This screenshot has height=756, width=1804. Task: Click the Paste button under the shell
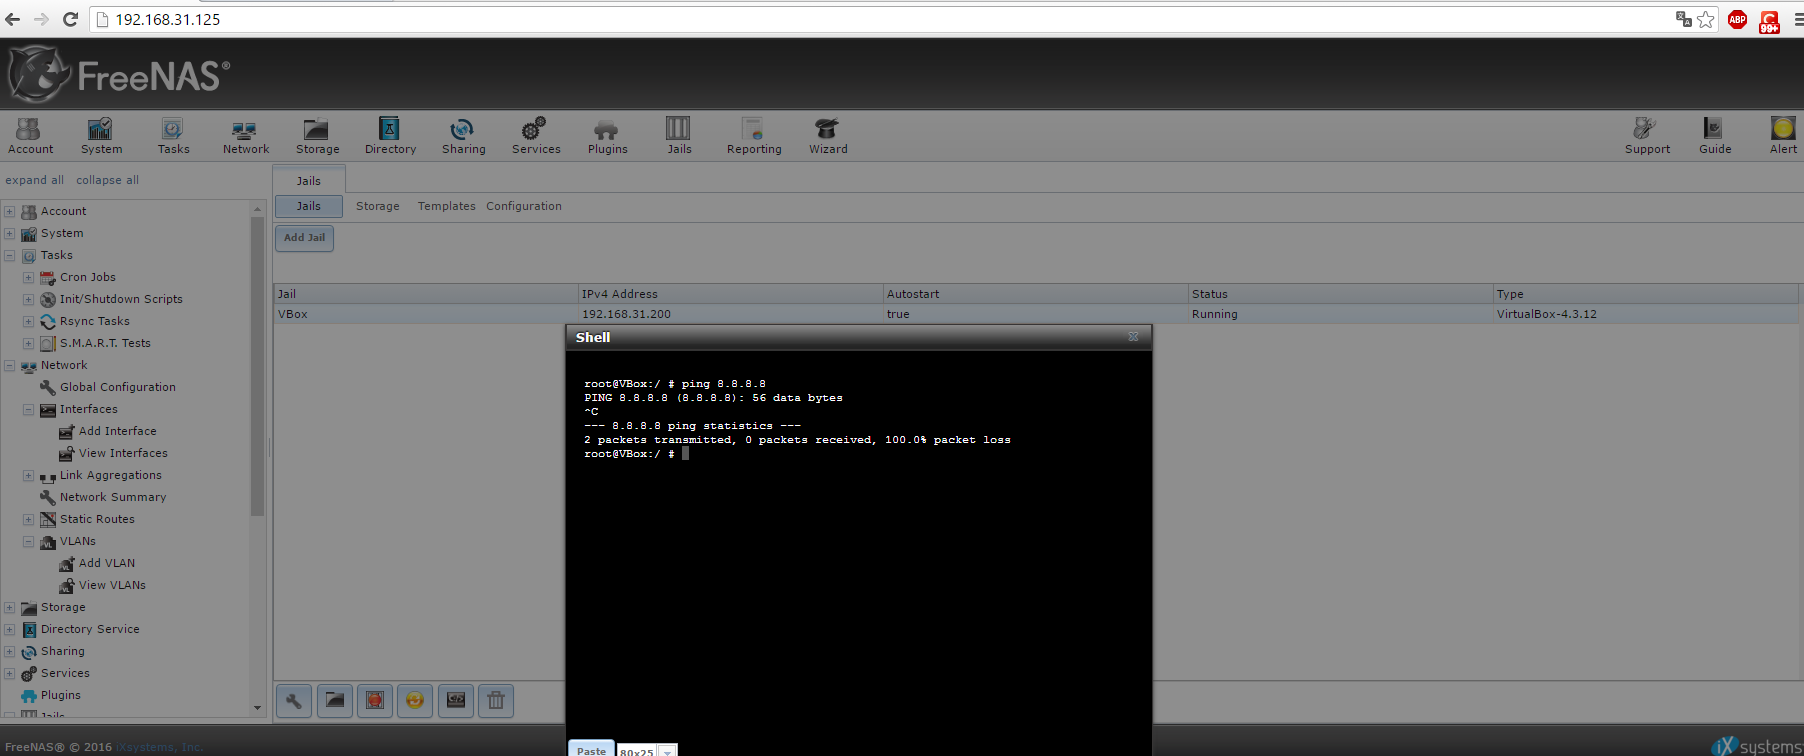click(x=591, y=750)
